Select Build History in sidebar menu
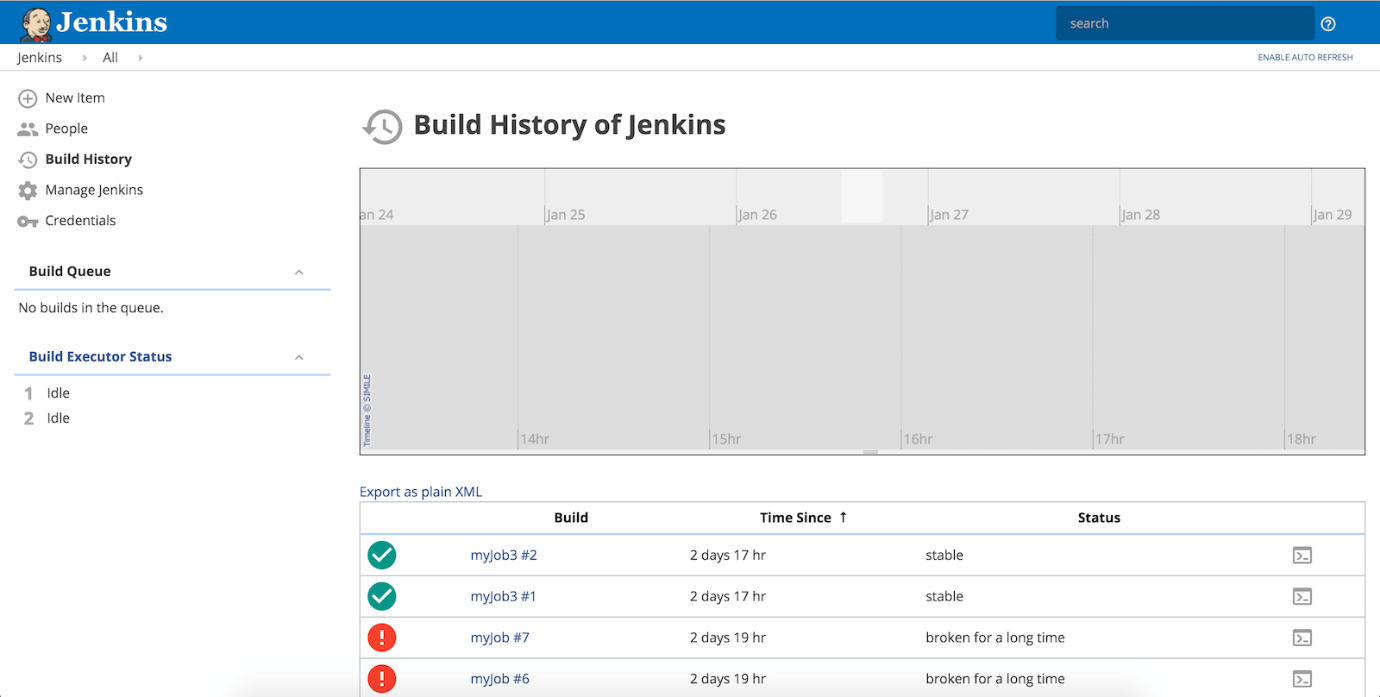 (88, 159)
